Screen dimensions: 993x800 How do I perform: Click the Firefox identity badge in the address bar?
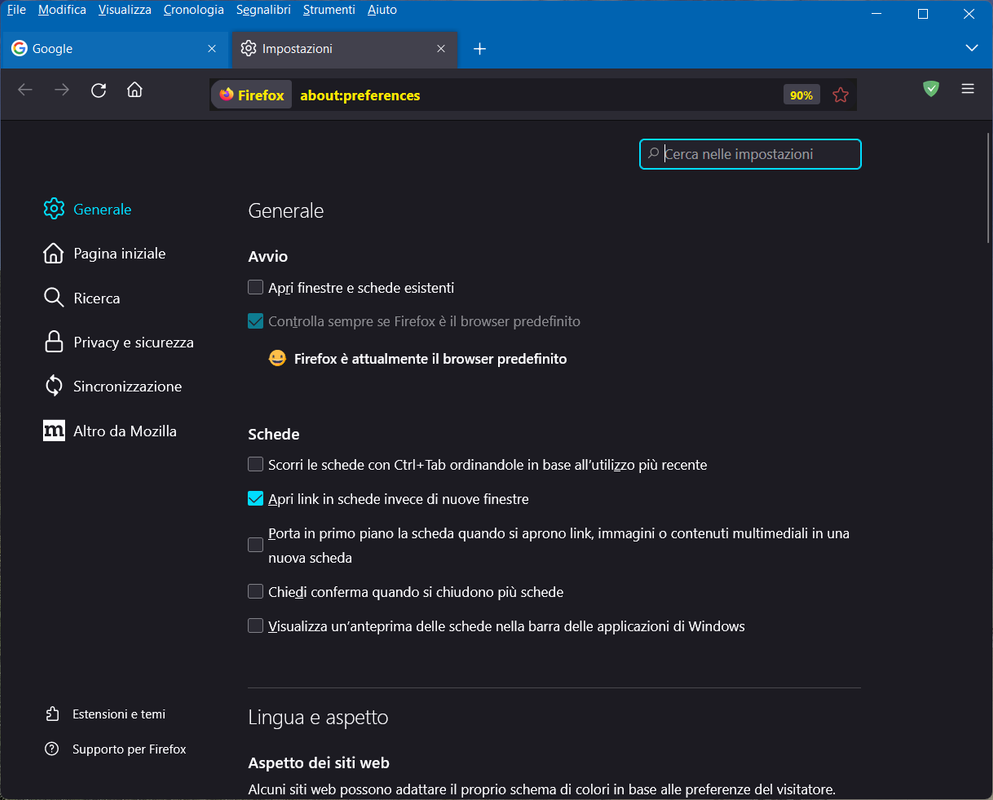pos(251,95)
